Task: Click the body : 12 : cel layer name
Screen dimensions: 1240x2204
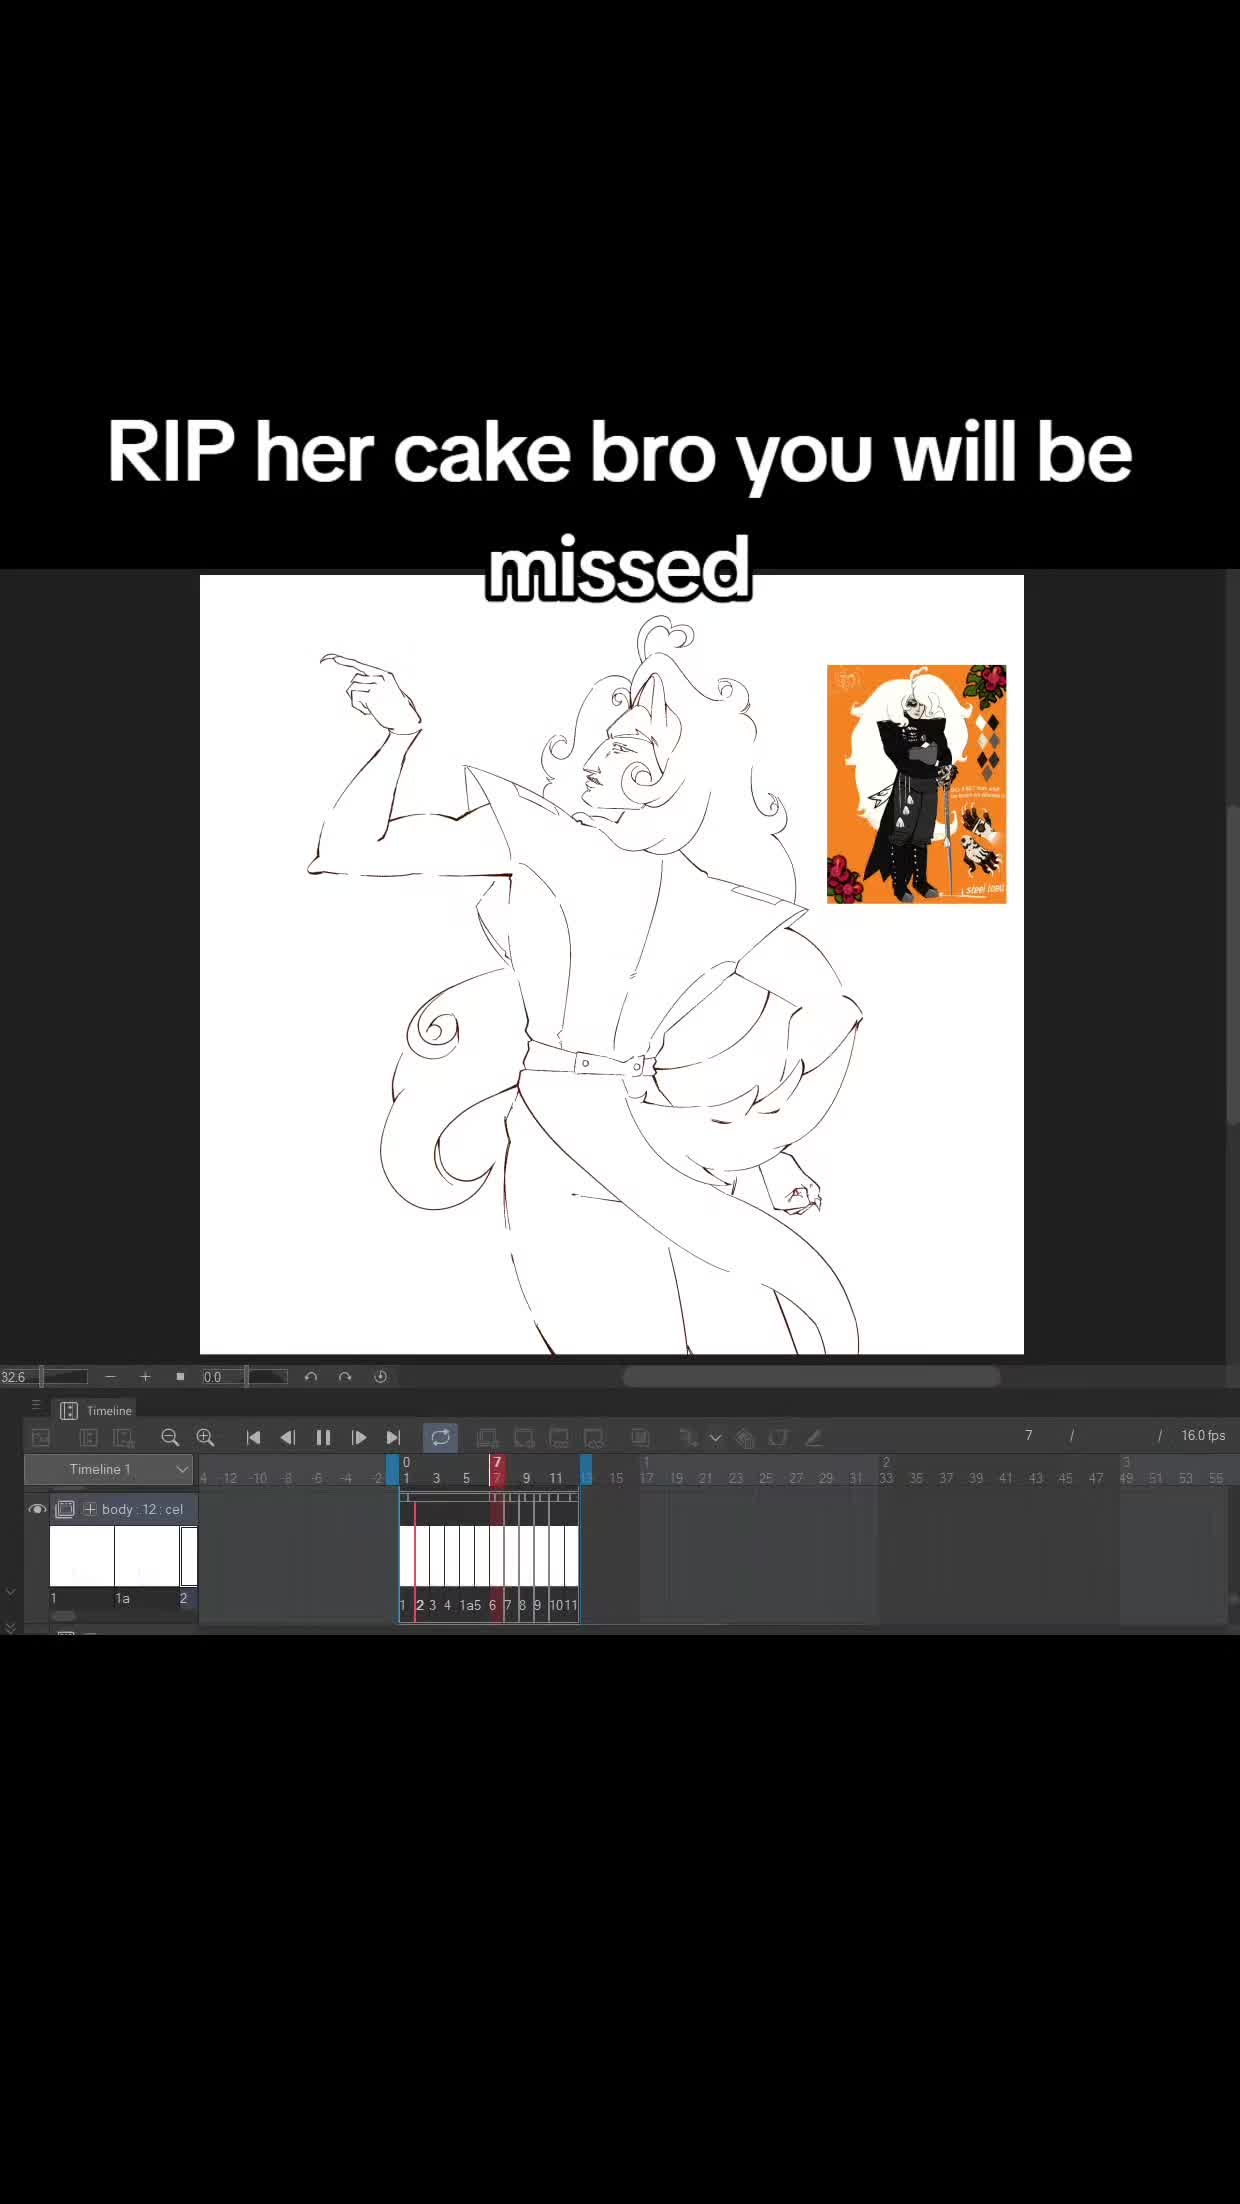Action: tap(142, 1509)
